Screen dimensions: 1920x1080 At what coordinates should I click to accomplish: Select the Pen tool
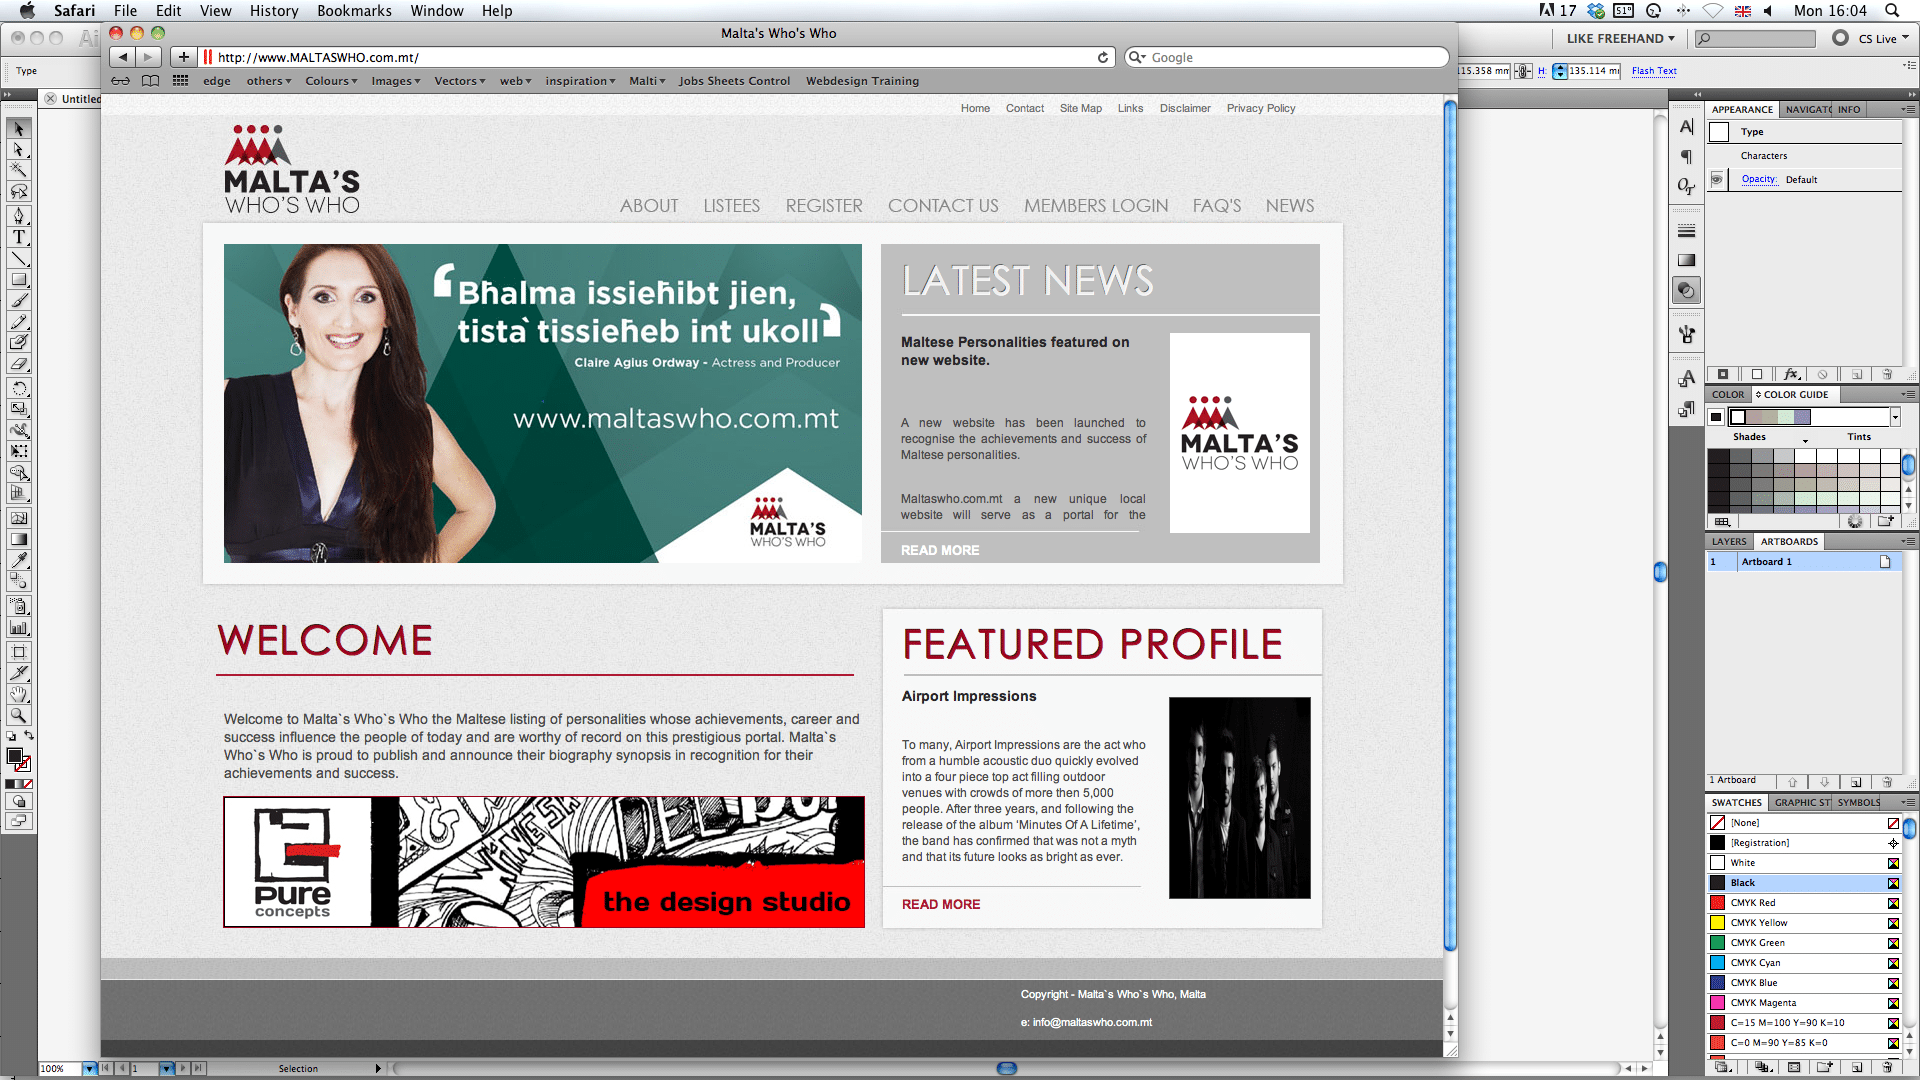(x=19, y=216)
